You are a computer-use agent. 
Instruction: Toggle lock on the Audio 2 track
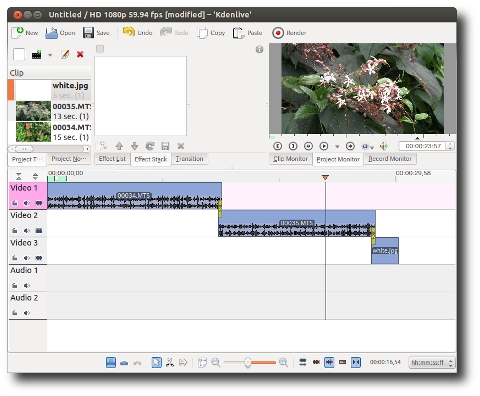[x=15, y=313]
